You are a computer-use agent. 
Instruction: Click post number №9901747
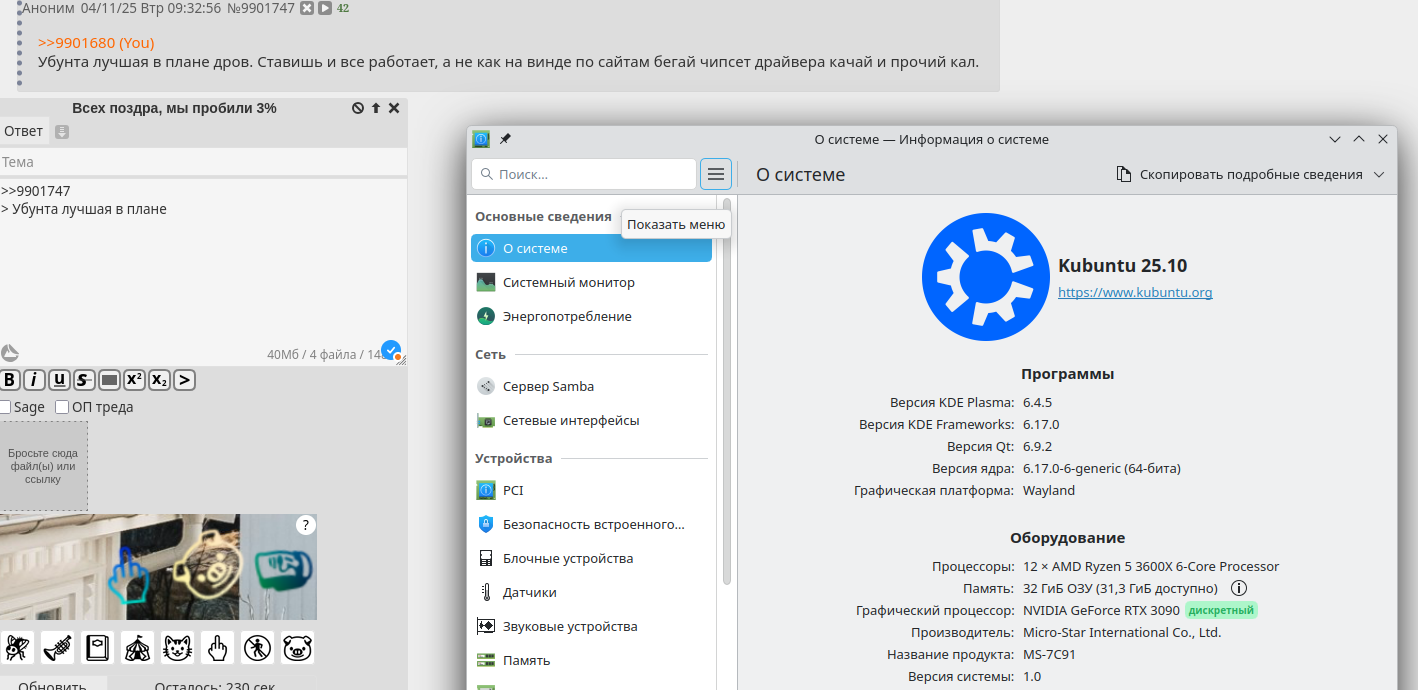click(x=261, y=8)
